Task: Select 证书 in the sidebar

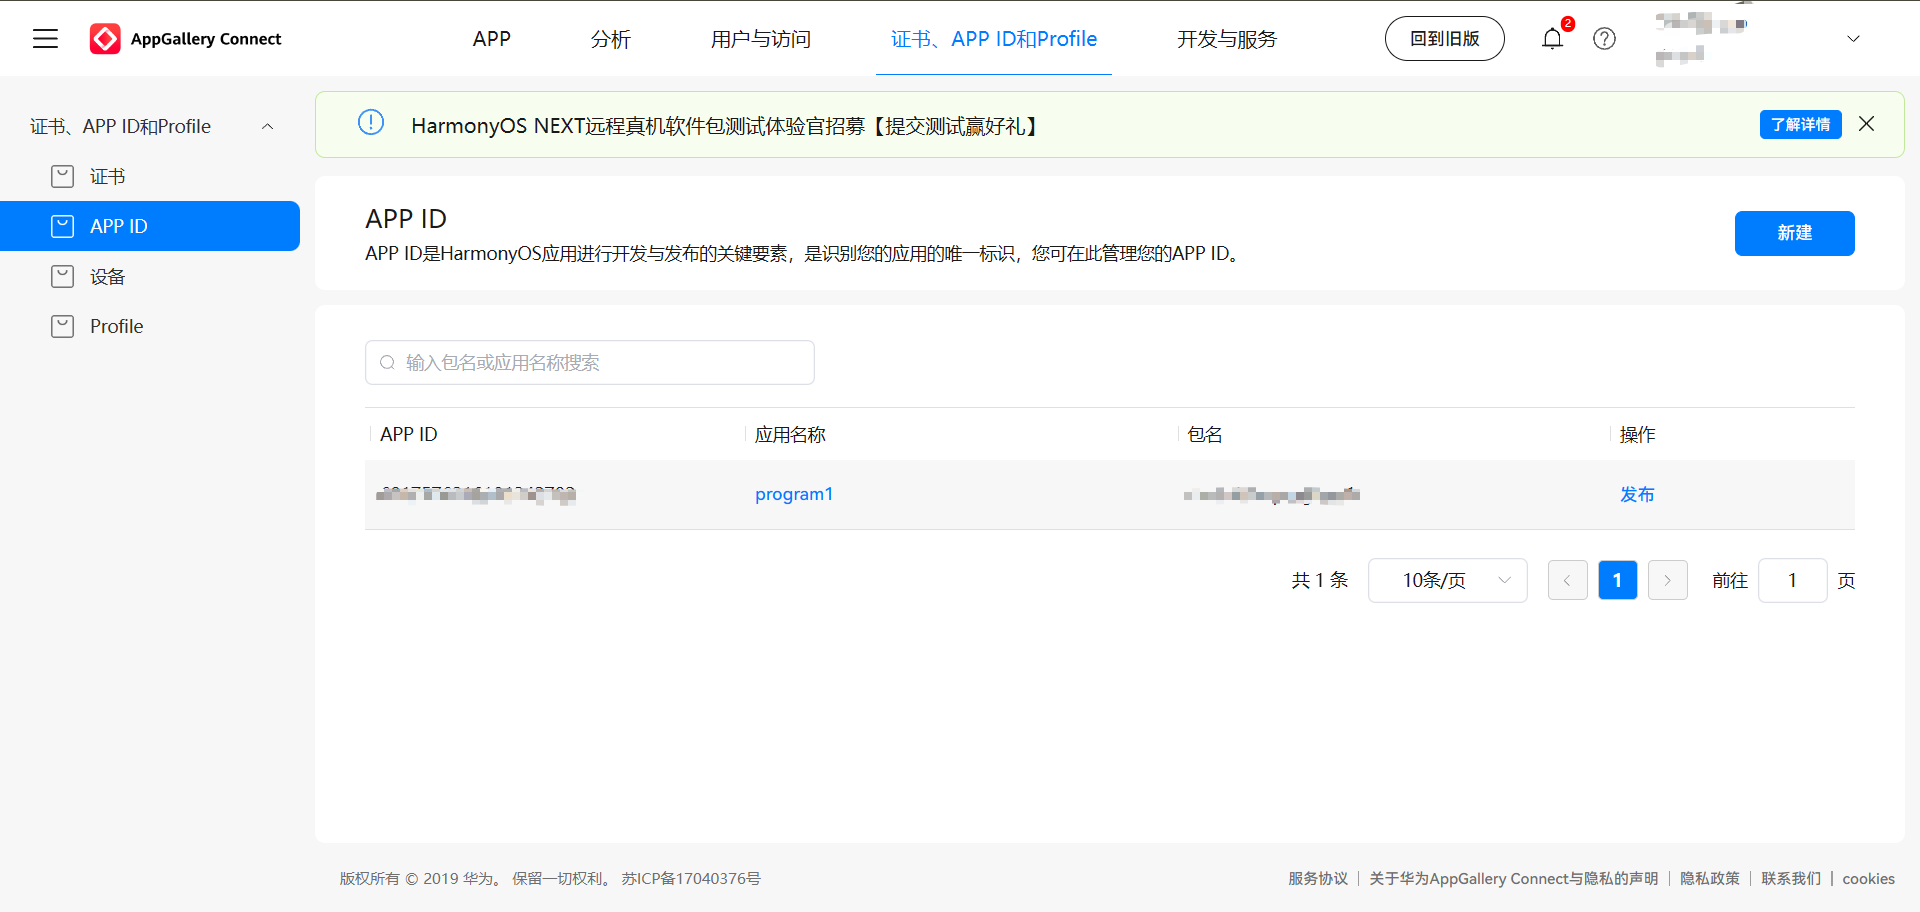Action: coord(150,177)
